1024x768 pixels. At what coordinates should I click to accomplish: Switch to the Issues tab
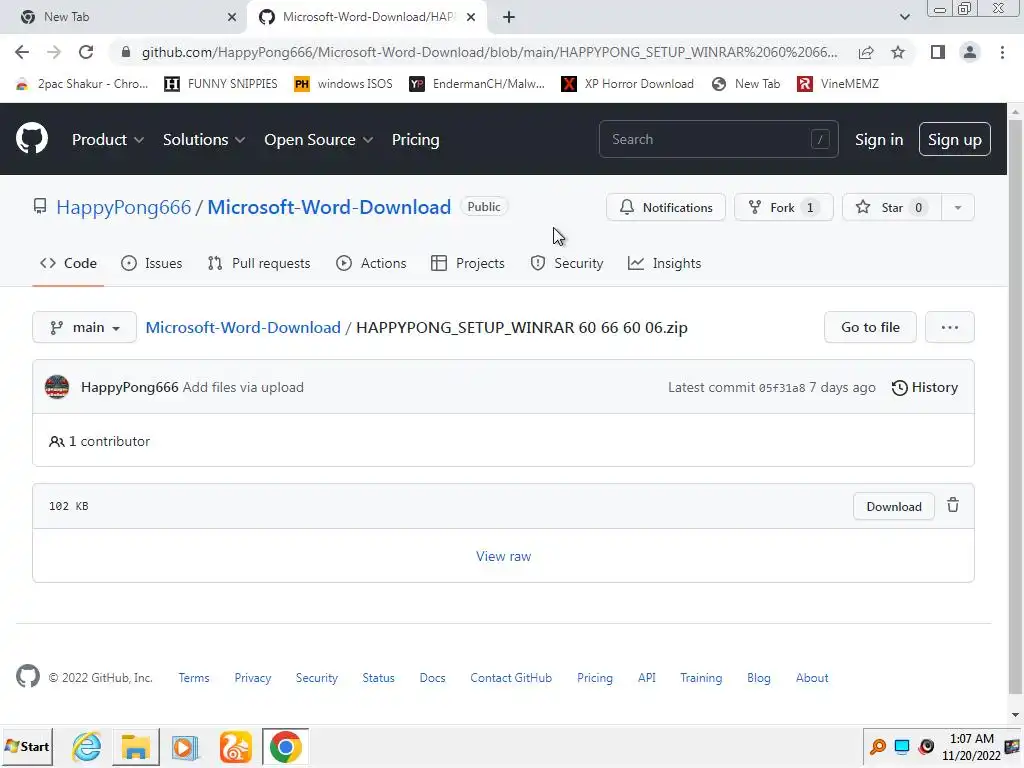[152, 263]
